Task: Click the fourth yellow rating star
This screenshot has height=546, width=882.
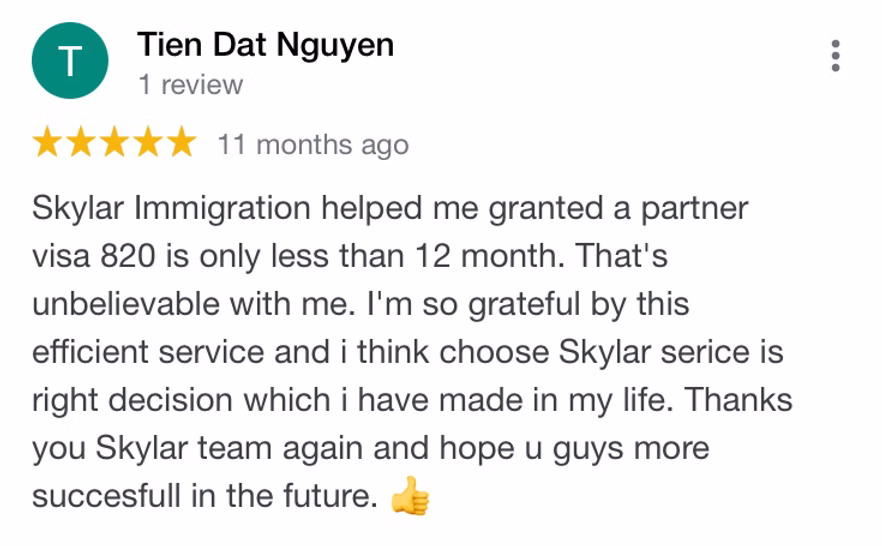Action: [147, 144]
